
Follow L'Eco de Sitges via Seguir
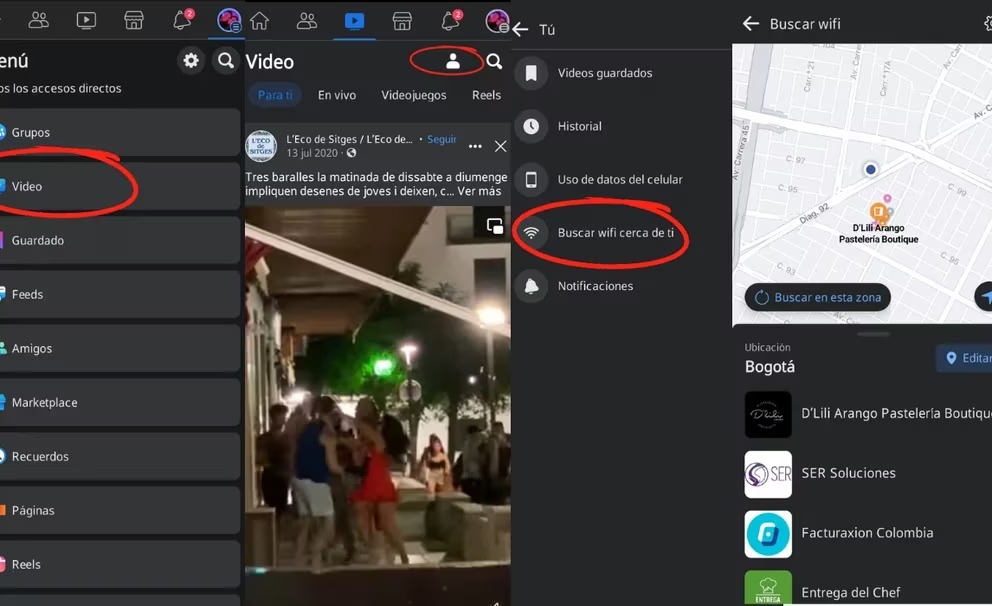[442, 139]
